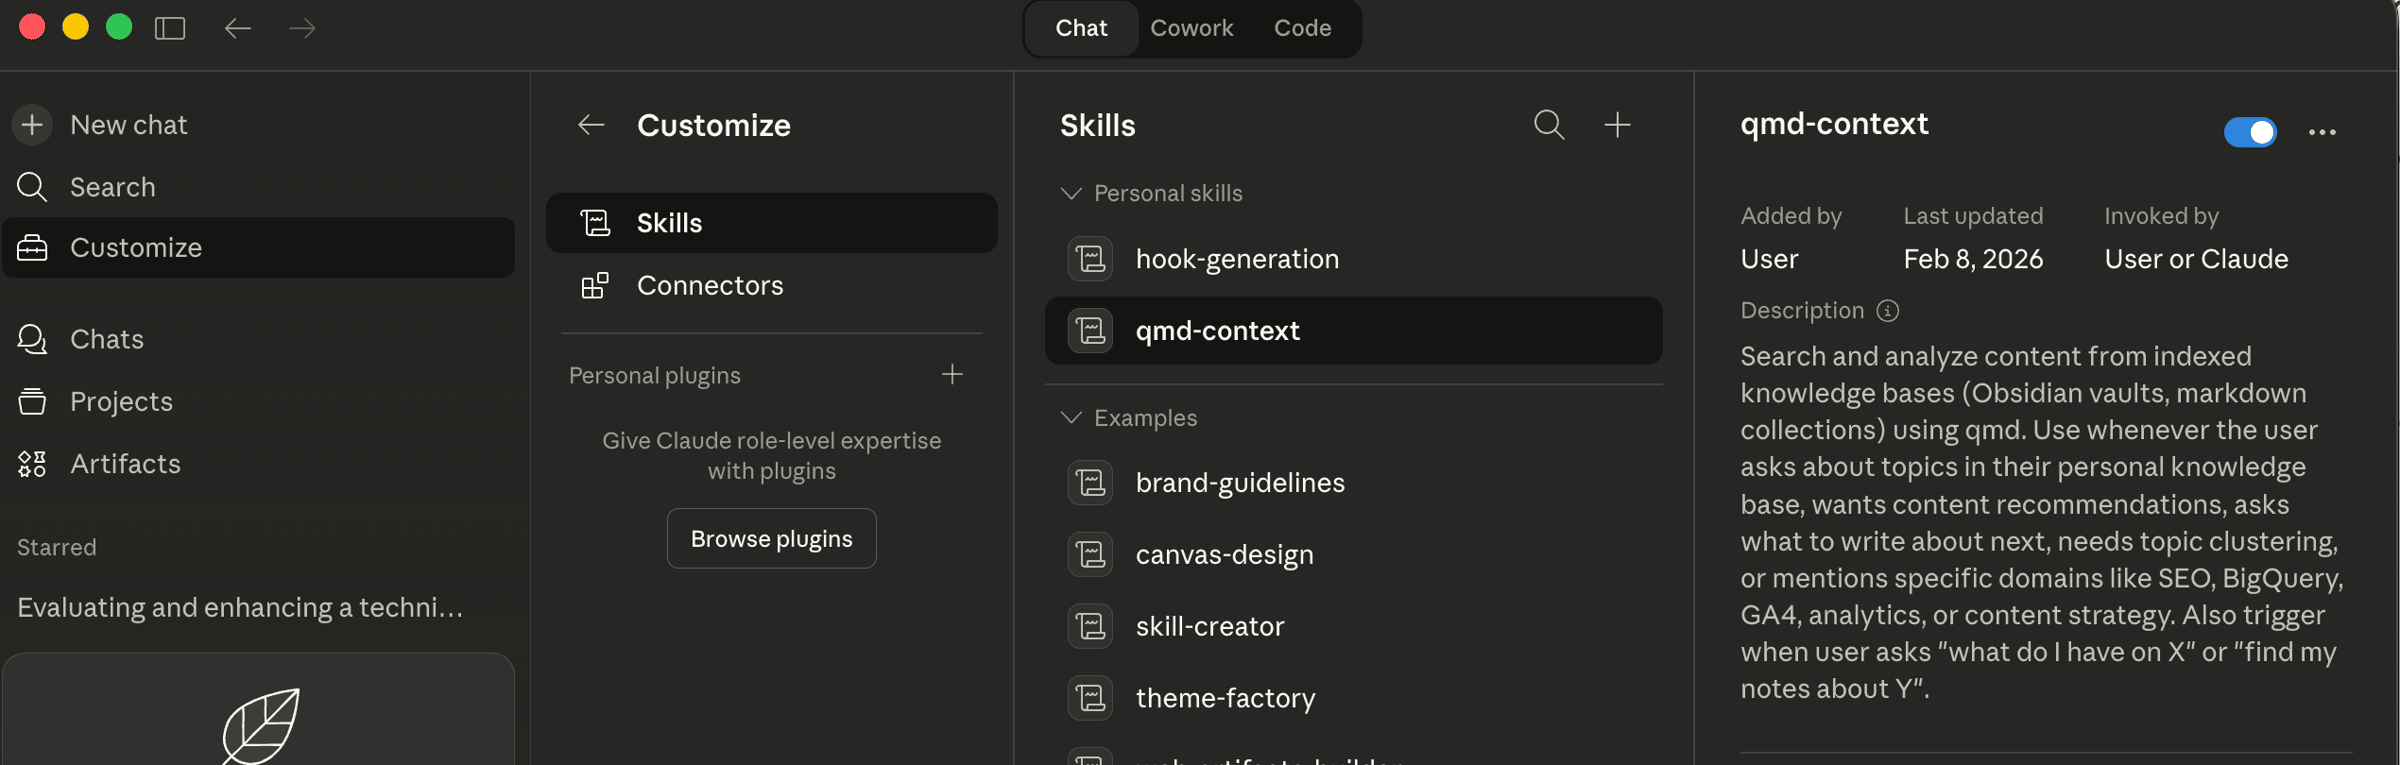The image size is (2400, 765).
Task: Click the Description info icon
Action: coord(1887,311)
